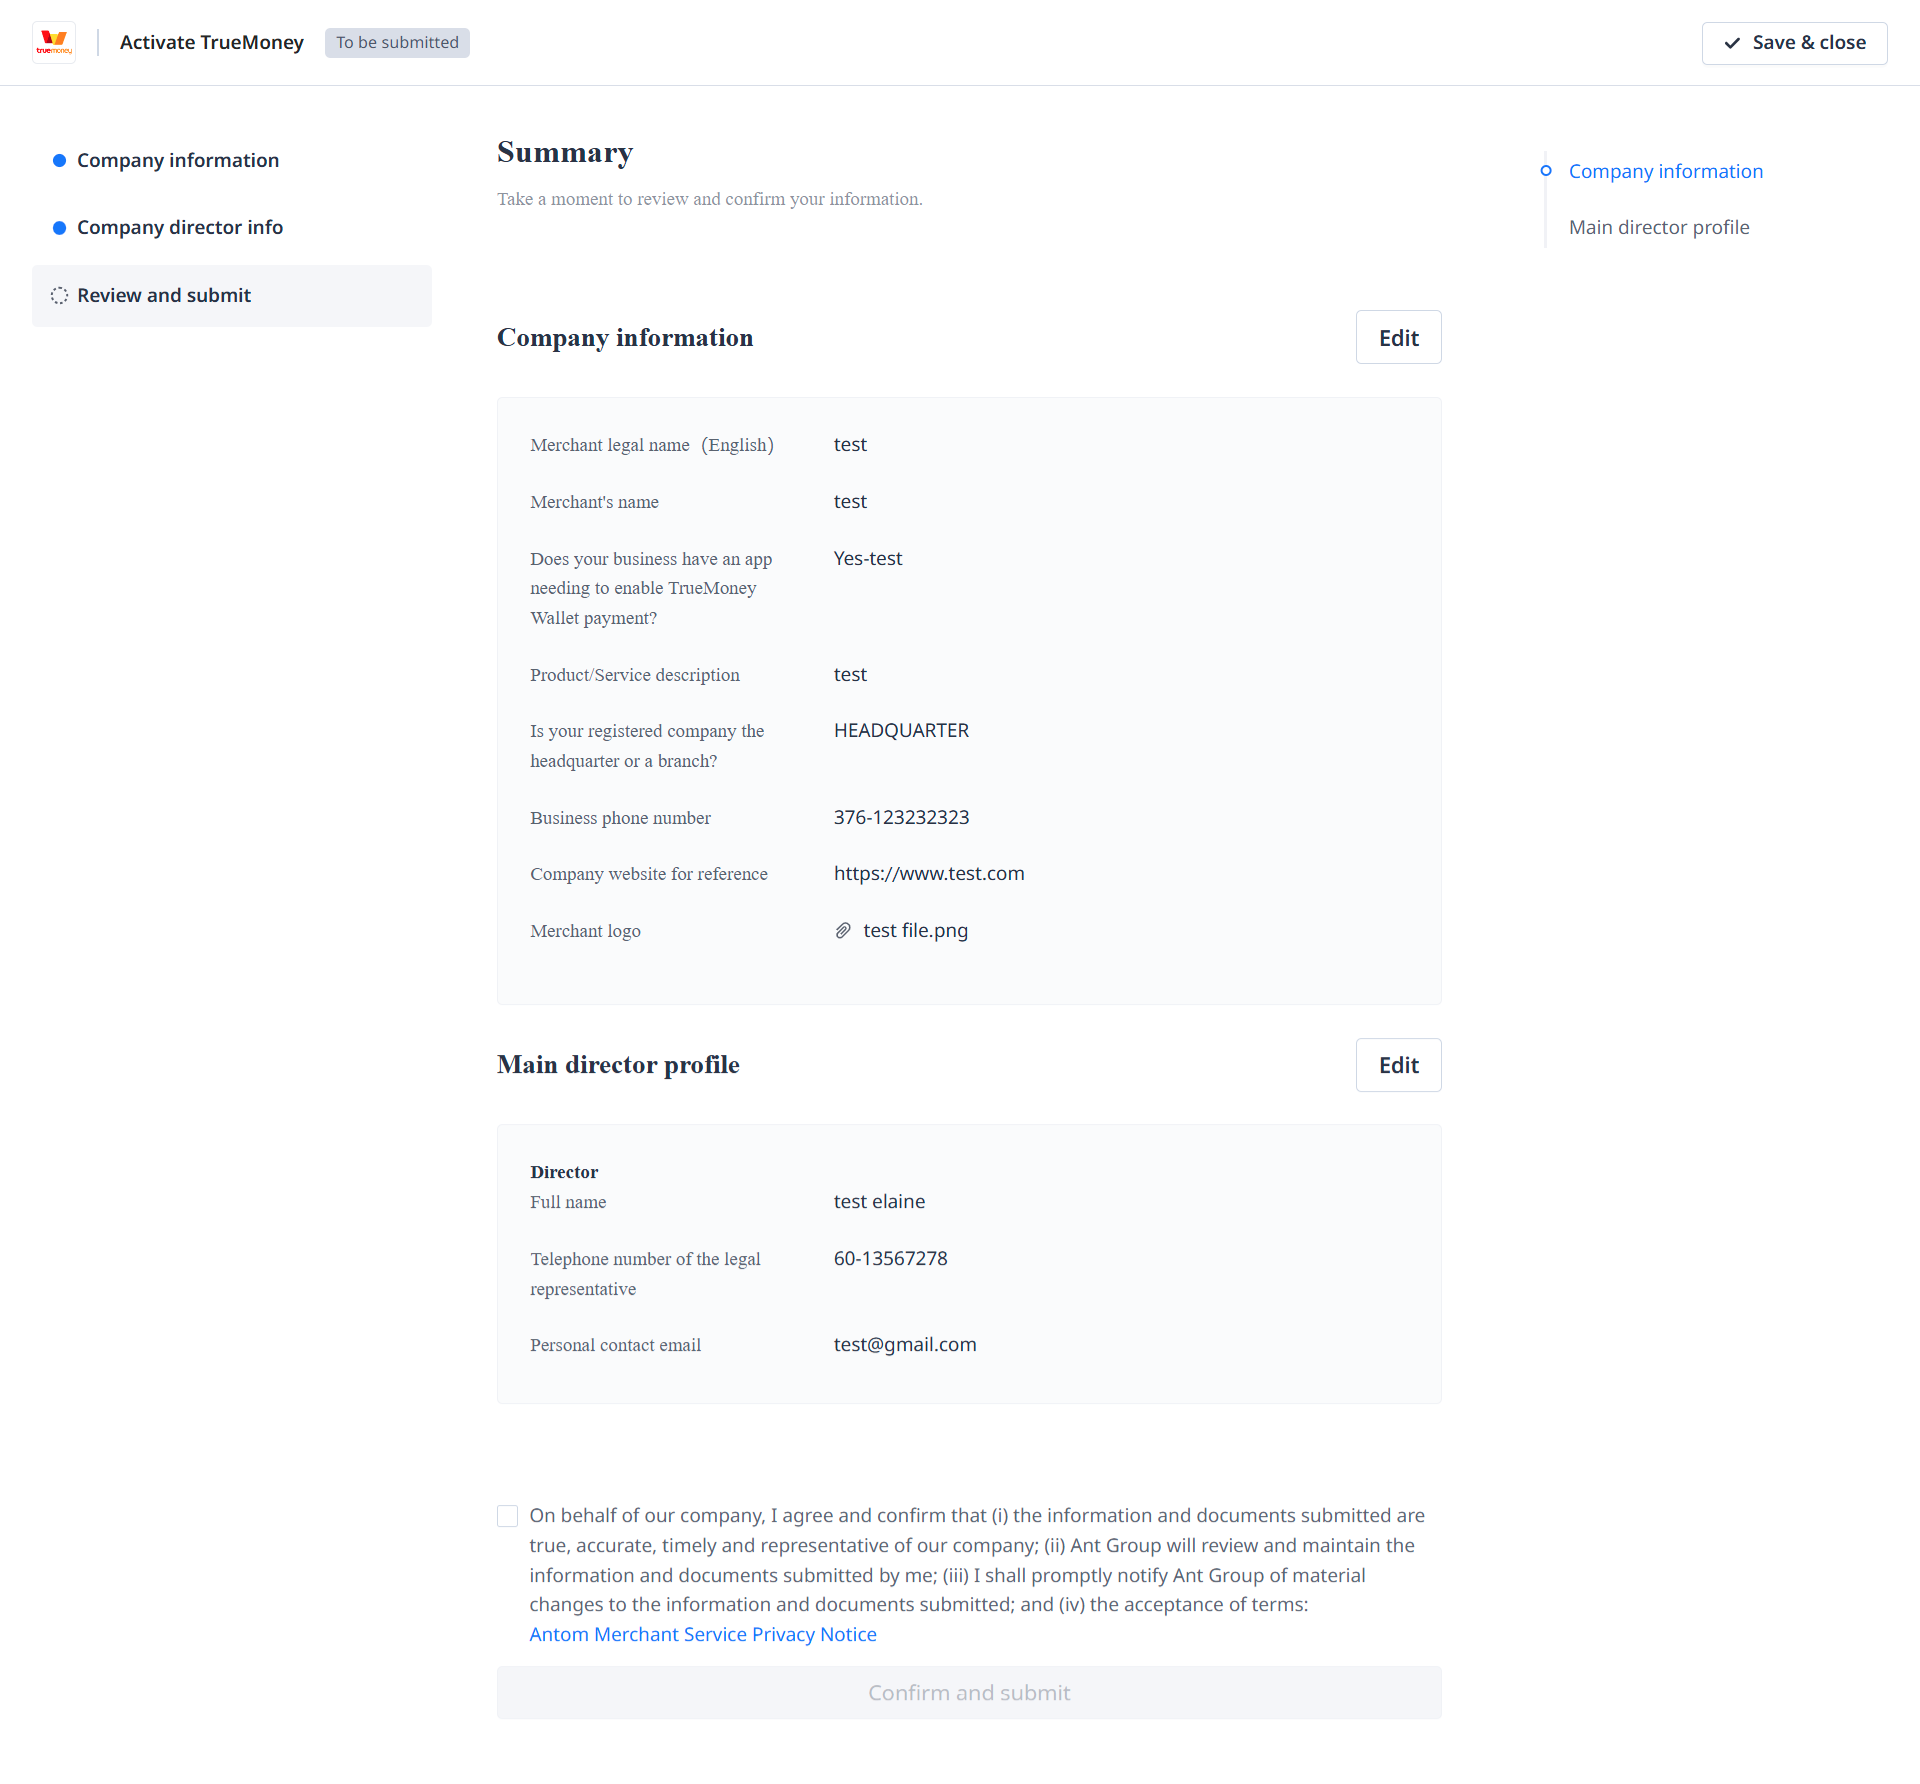Viewport: 1920px width, 1784px height.
Task: Edit the Company information section
Action: tap(1398, 338)
